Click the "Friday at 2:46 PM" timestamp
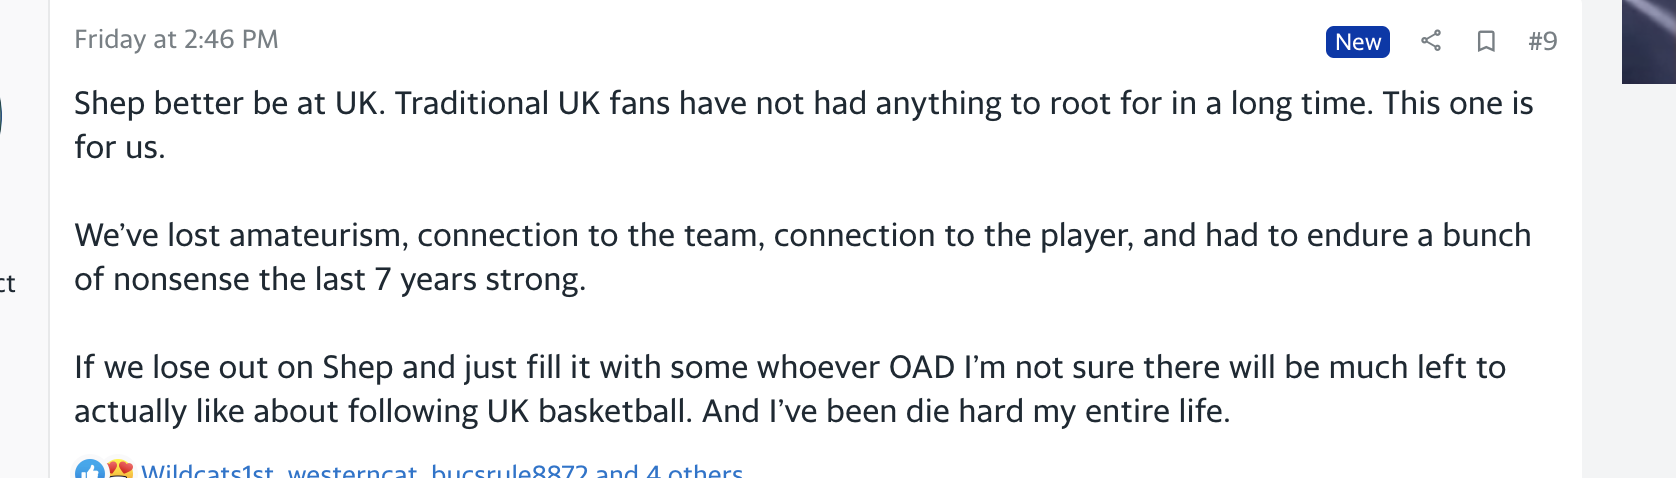Viewport: 1676px width, 478px height. click(176, 39)
